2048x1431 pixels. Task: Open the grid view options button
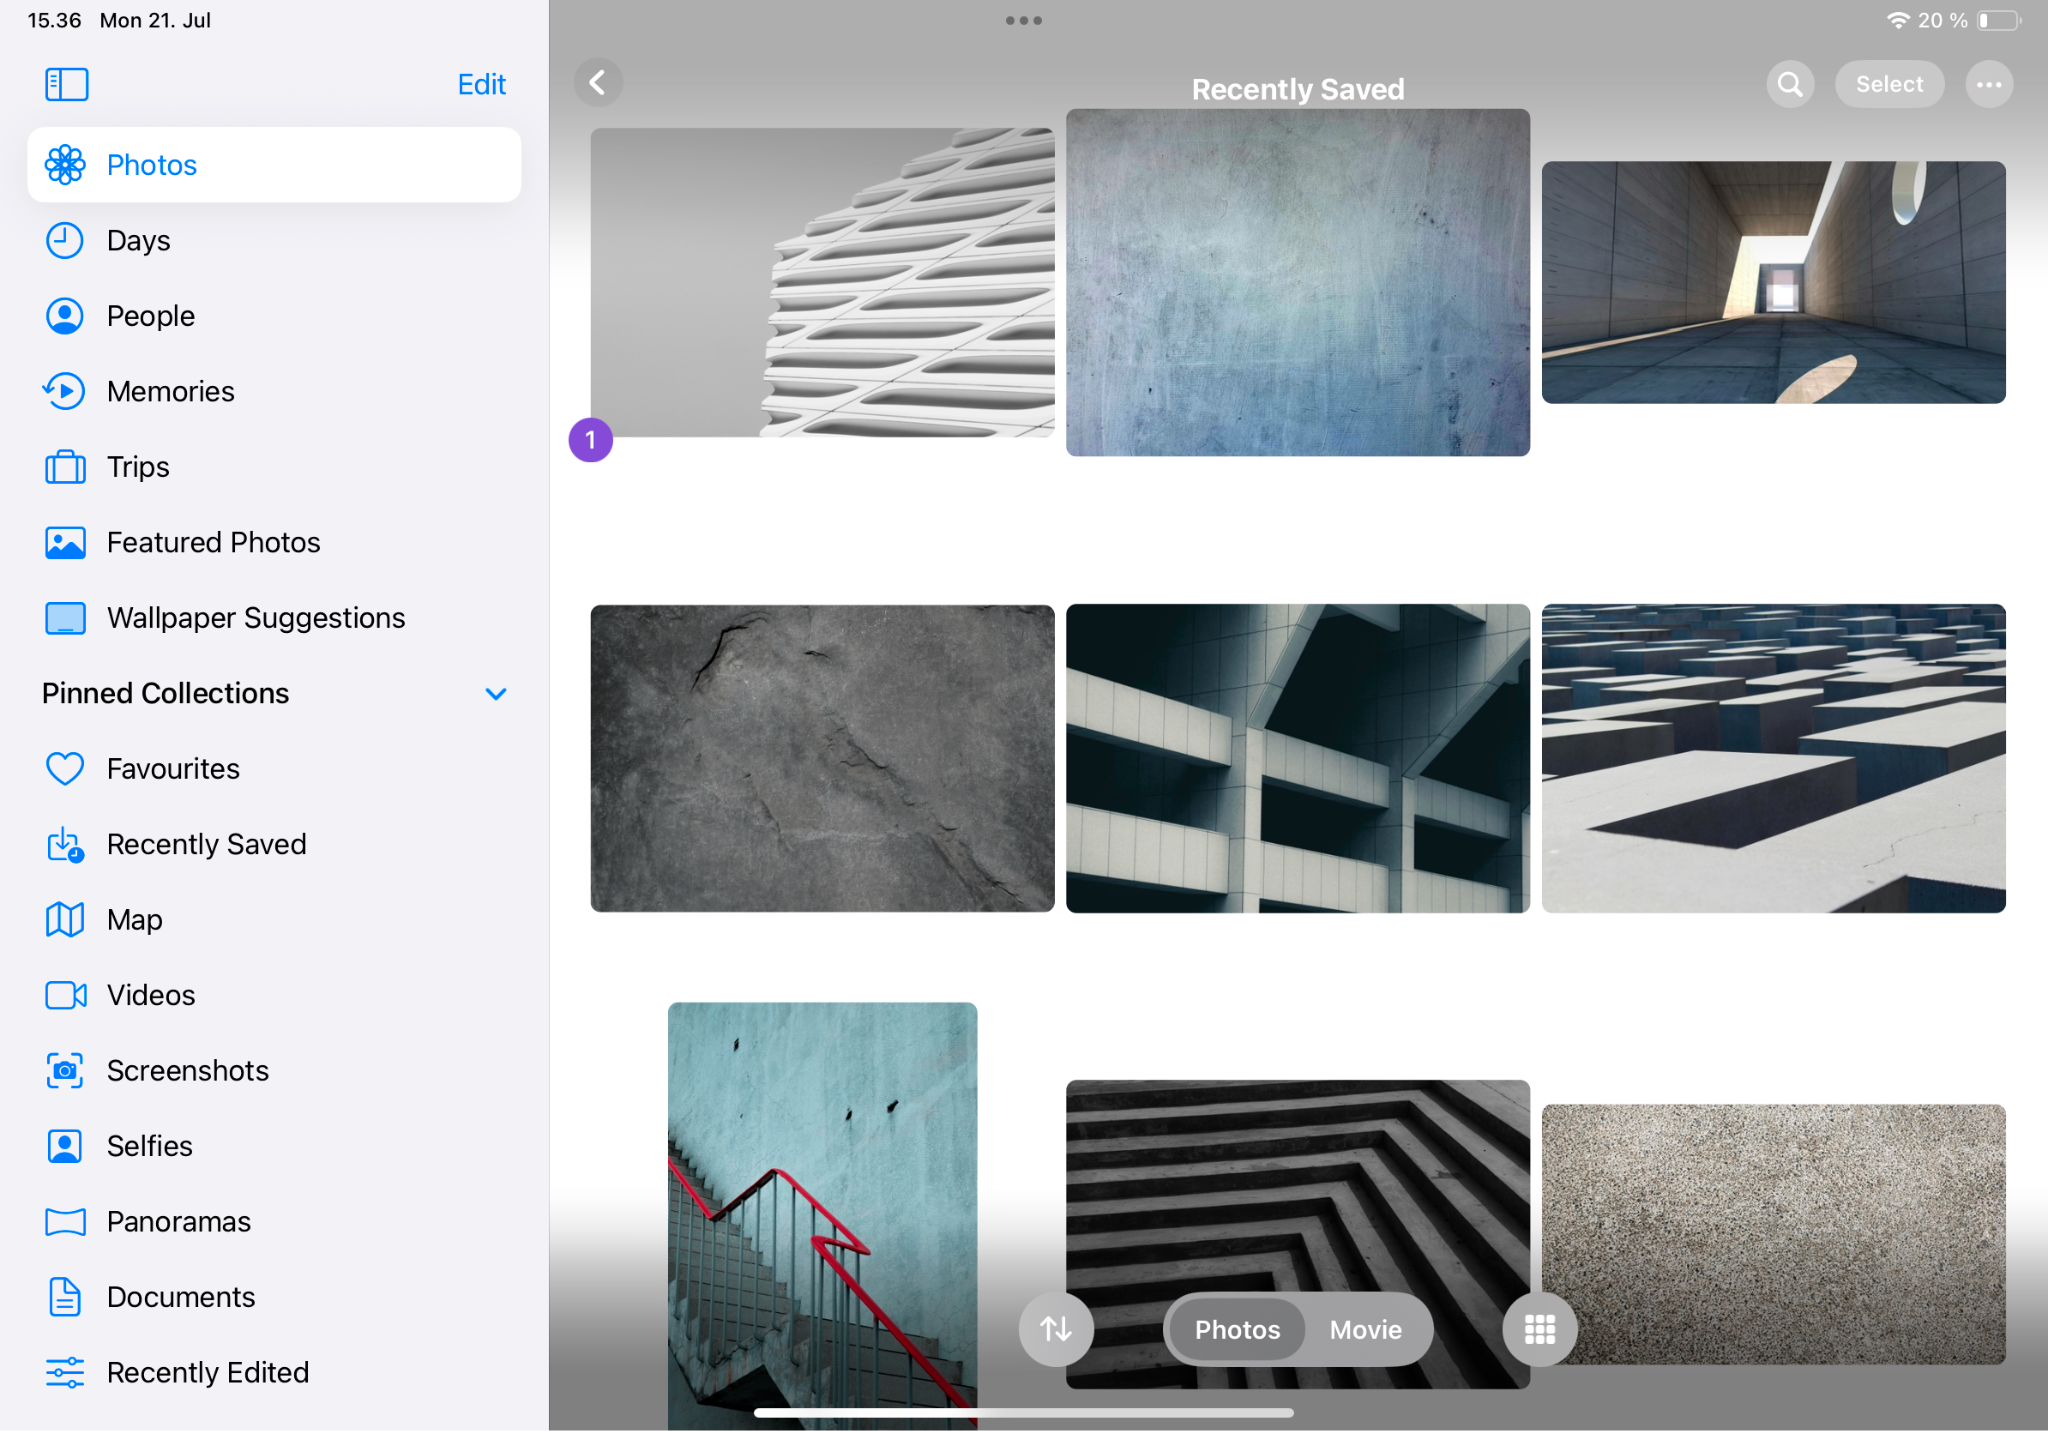[1539, 1329]
